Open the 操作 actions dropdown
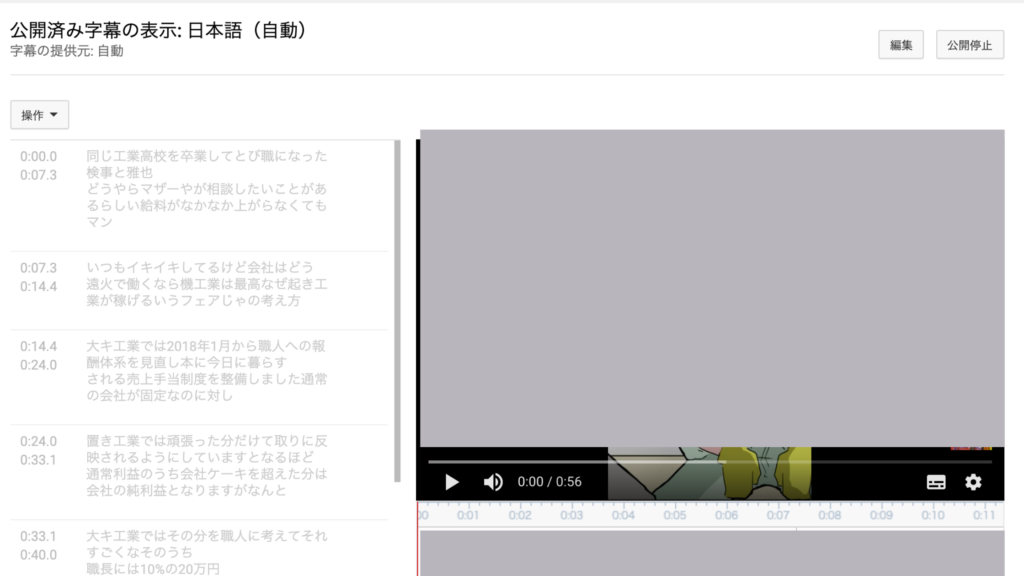 (x=39, y=115)
